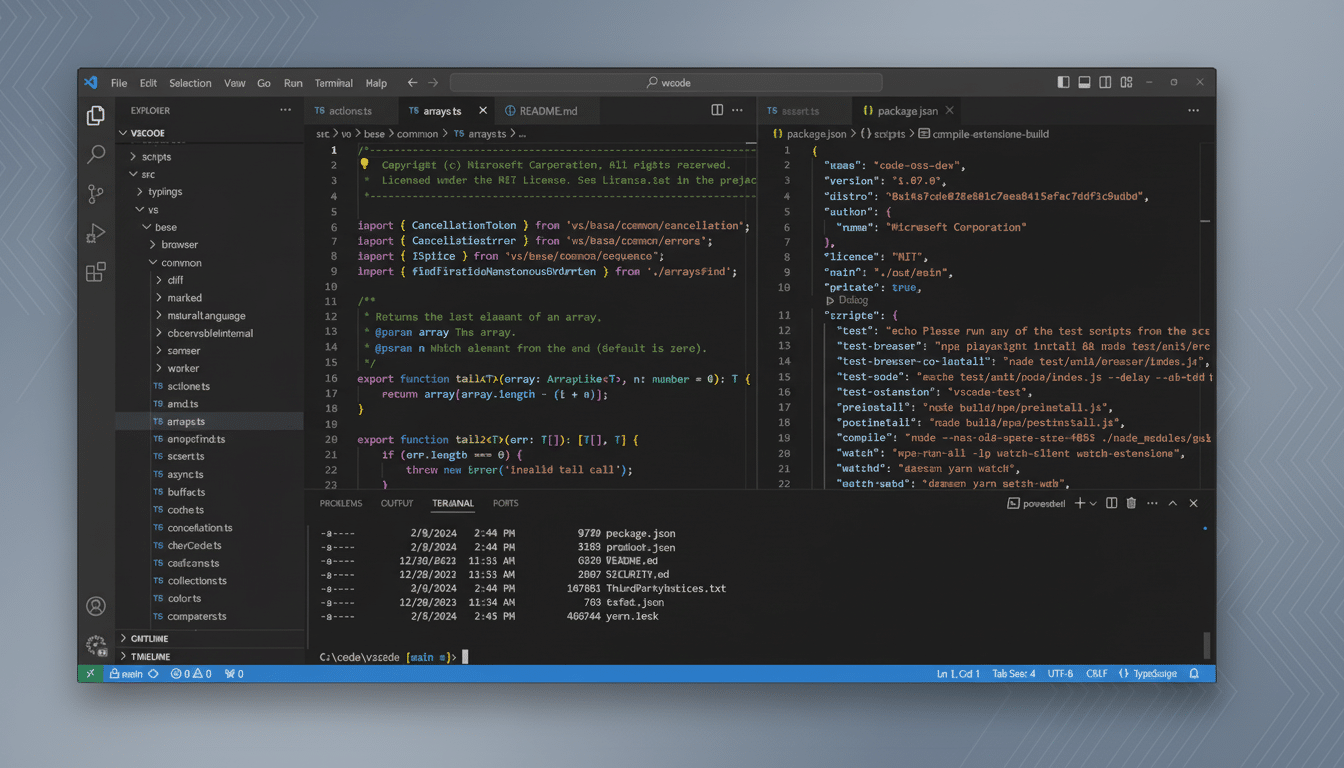Toggle the sidebar via the Explorer icon
The image size is (1344, 768).
click(x=95, y=115)
